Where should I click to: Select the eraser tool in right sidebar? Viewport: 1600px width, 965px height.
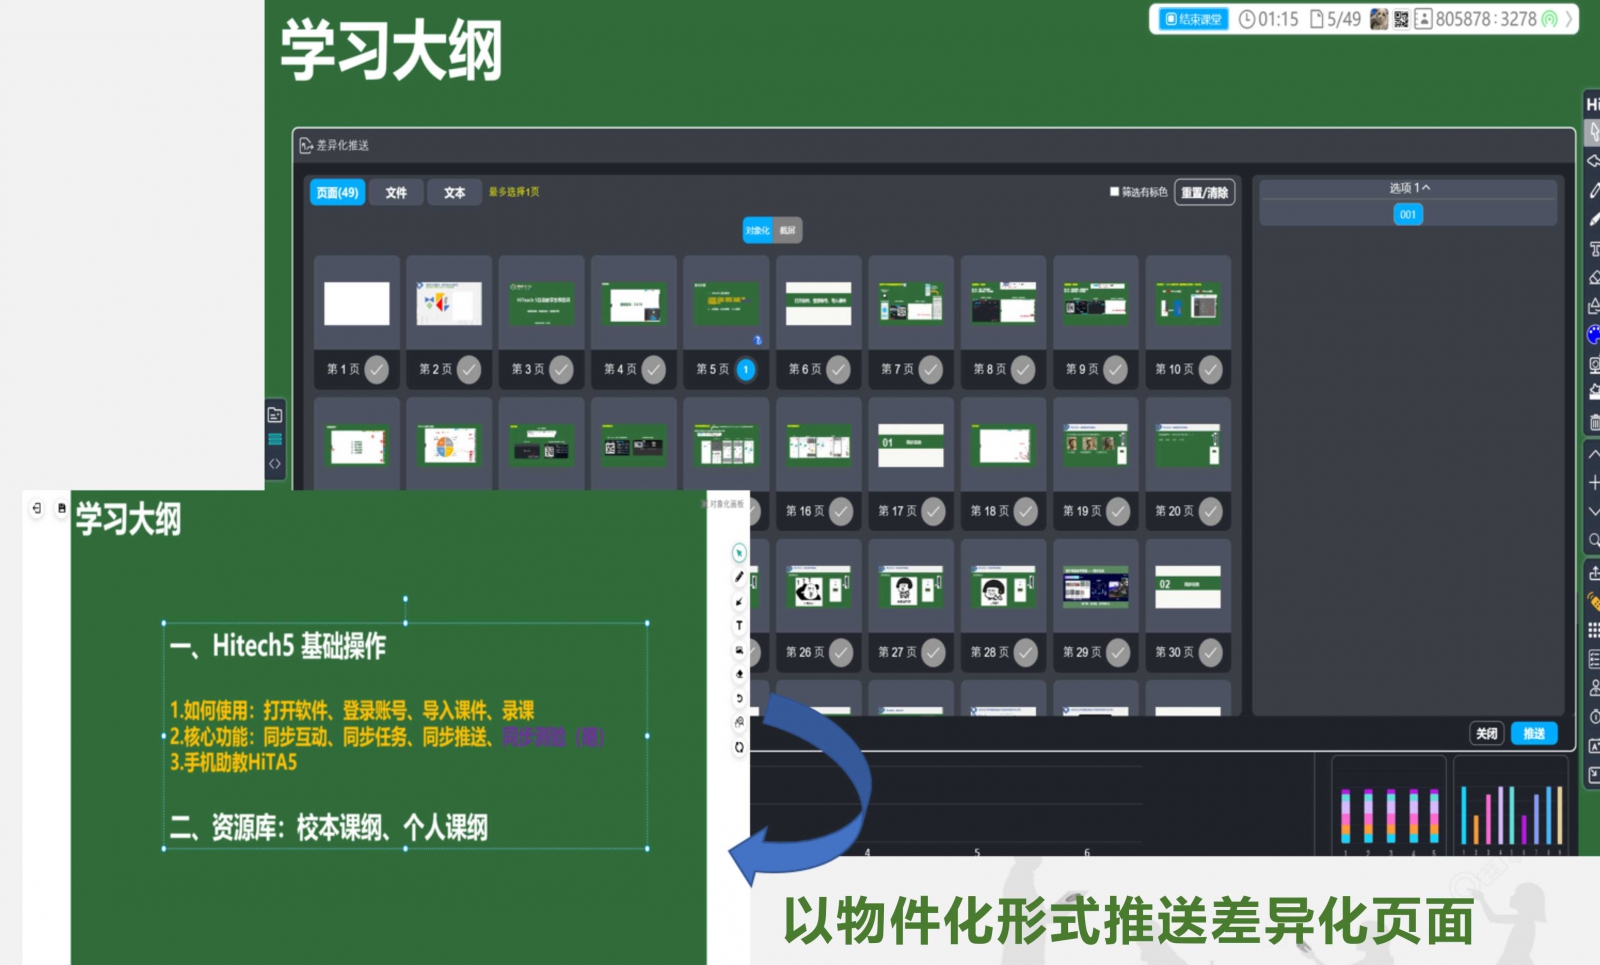pos(1594,277)
